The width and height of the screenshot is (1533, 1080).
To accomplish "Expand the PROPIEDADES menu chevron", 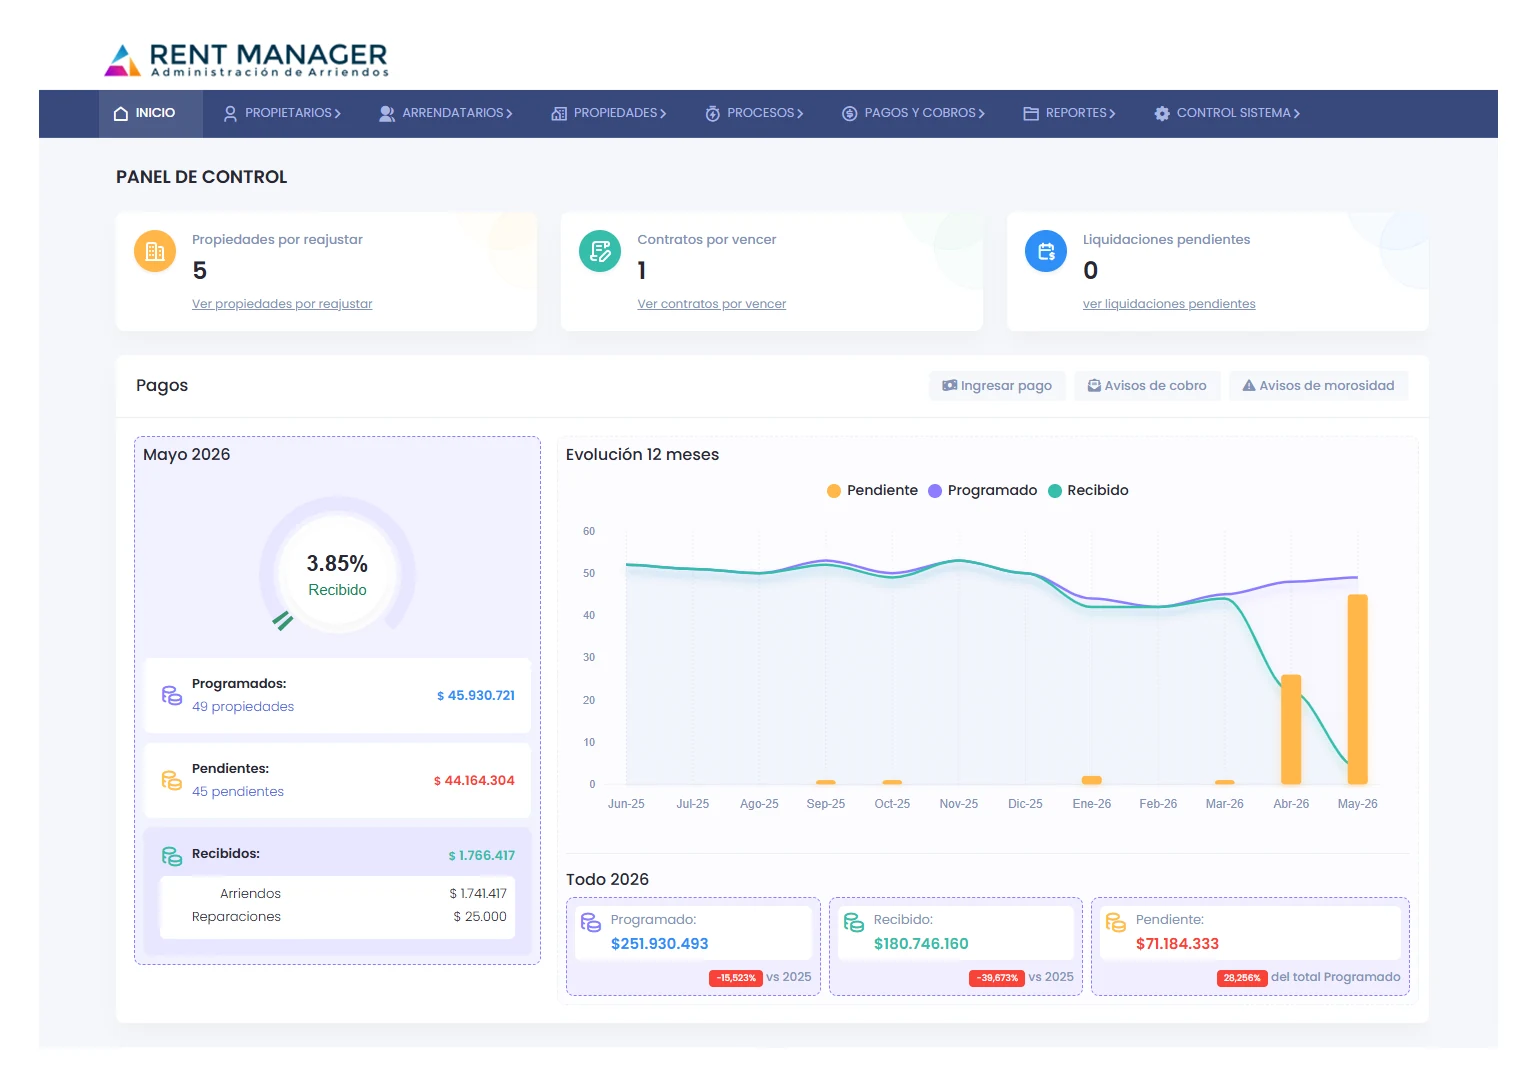I will 662,114.
